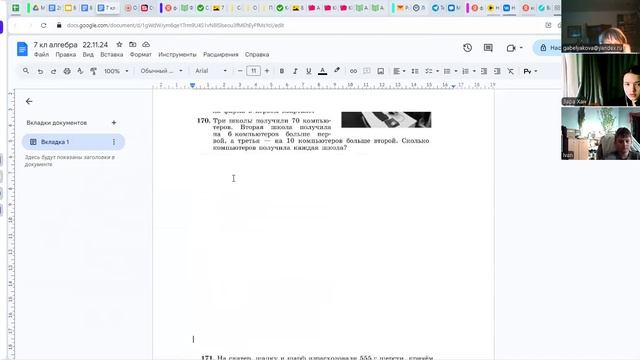Viewport: 640px width, 360px height.
Task: Open the text alignment dropdown
Action: 399,71
